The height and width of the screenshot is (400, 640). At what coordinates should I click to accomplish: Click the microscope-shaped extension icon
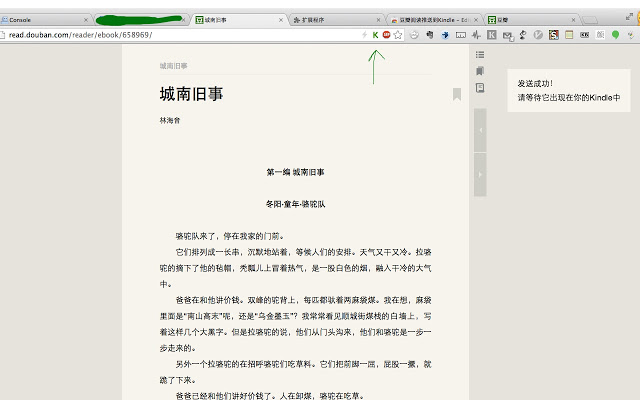[x=523, y=35]
